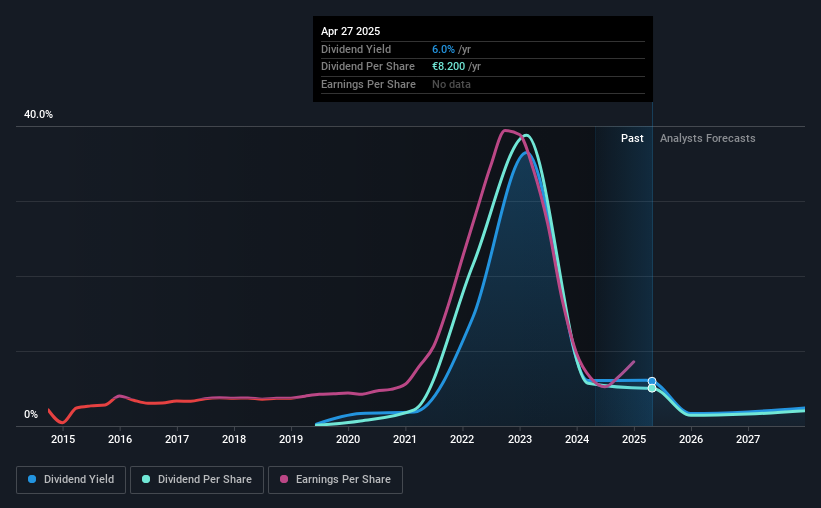
Task: Click the teal Dividend Per Share legend dot
Action: point(146,479)
